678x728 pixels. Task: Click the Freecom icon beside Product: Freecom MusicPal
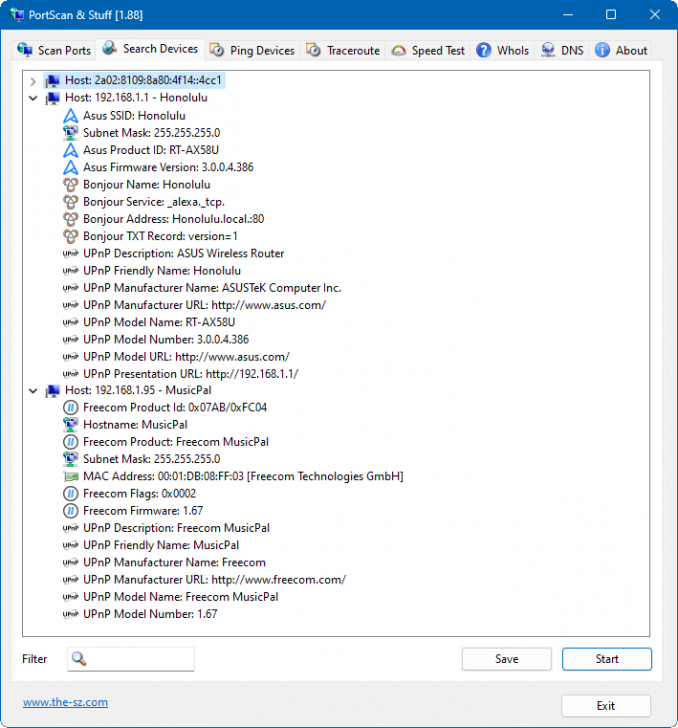coord(70,442)
